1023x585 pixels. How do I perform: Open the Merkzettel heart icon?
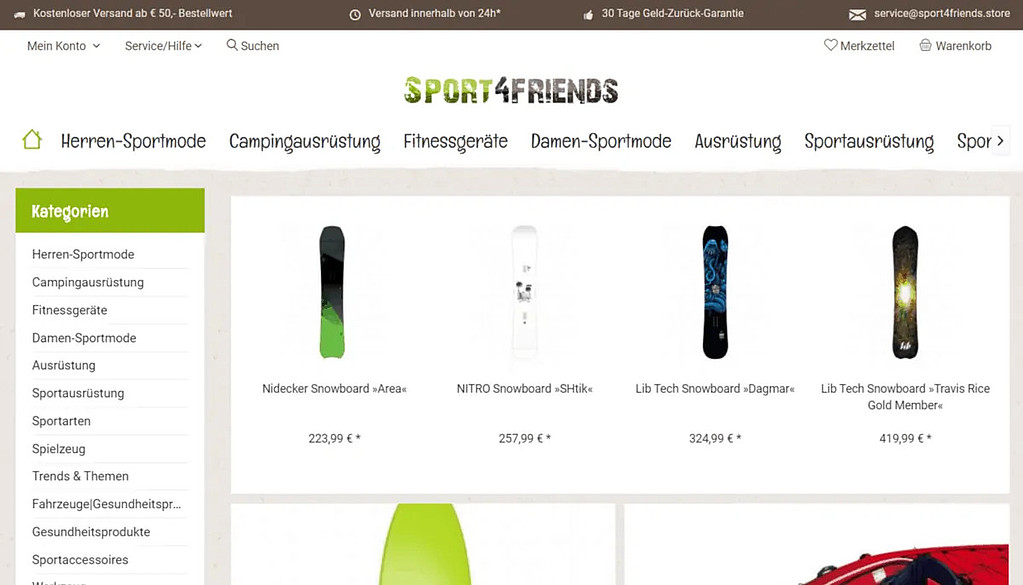(x=831, y=45)
